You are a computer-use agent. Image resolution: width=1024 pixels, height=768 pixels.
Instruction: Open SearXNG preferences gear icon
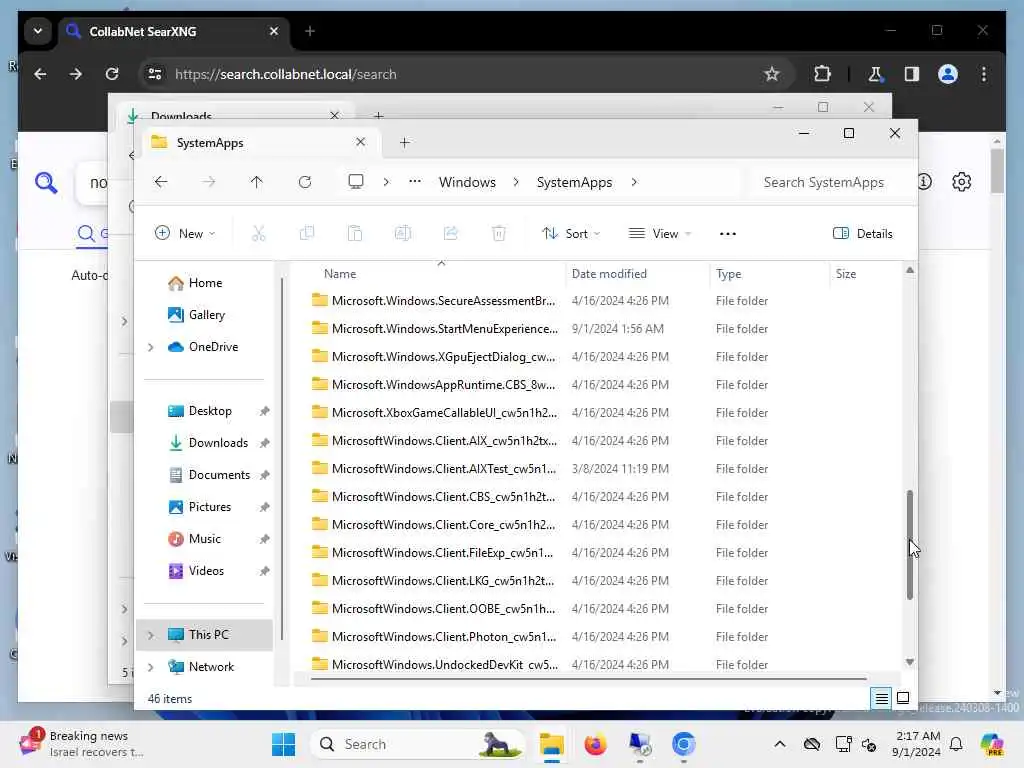click(x=961, y=182)
